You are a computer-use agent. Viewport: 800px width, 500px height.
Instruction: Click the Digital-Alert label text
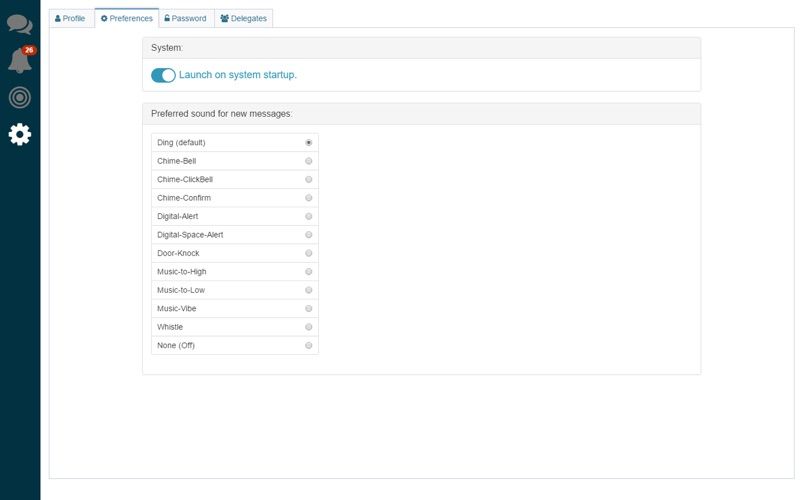(x=178, y=216)
